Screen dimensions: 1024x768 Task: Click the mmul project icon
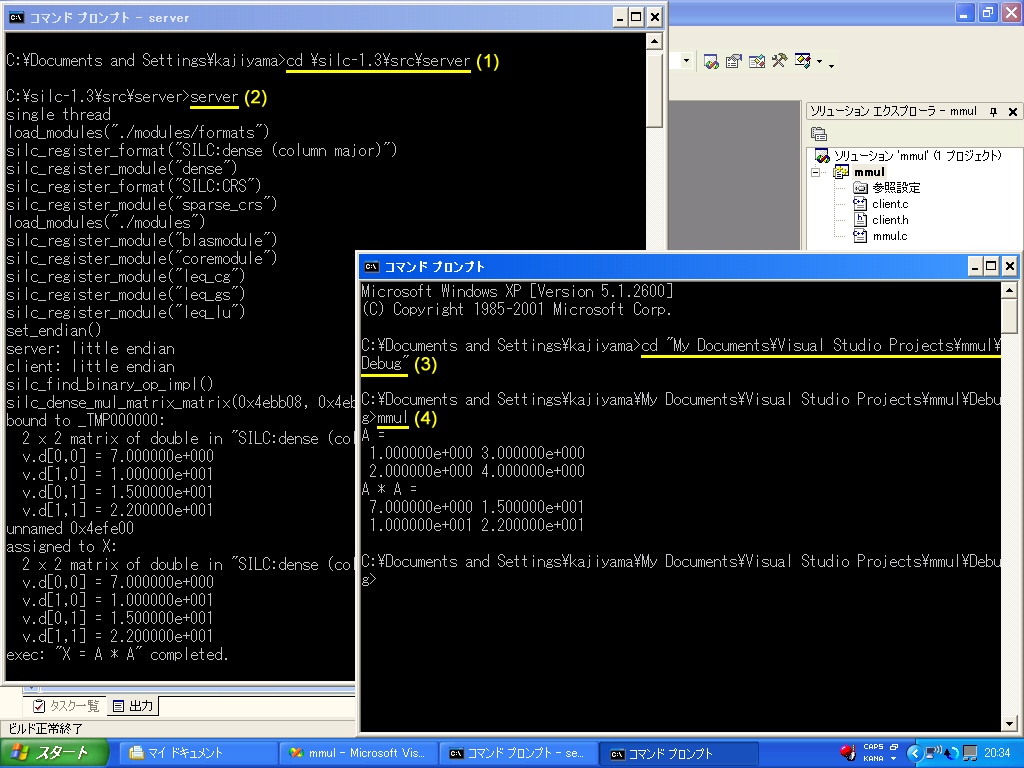point(841,172)
